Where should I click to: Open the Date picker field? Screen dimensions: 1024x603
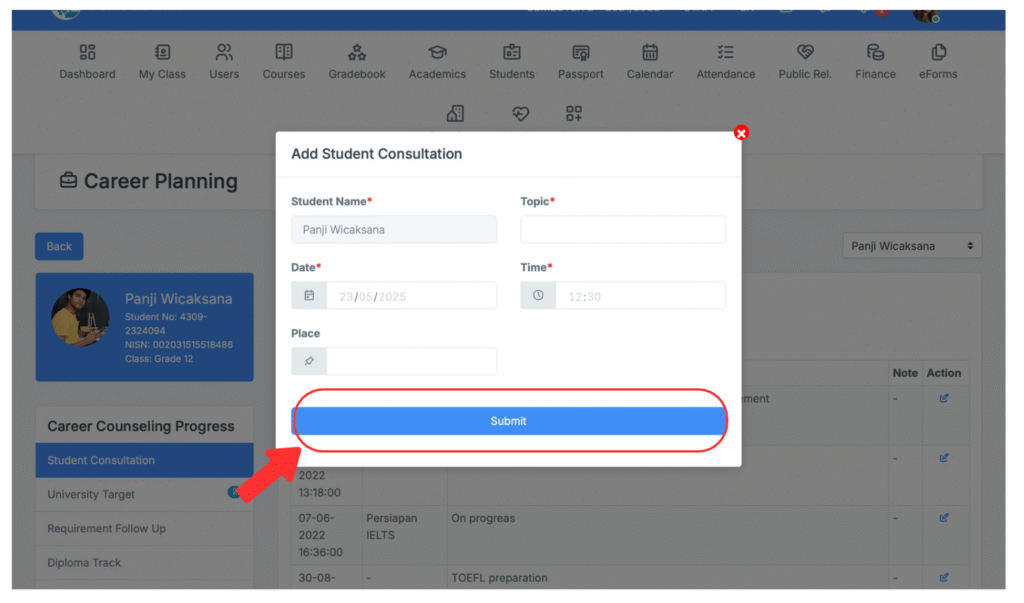tap(410, 296)
